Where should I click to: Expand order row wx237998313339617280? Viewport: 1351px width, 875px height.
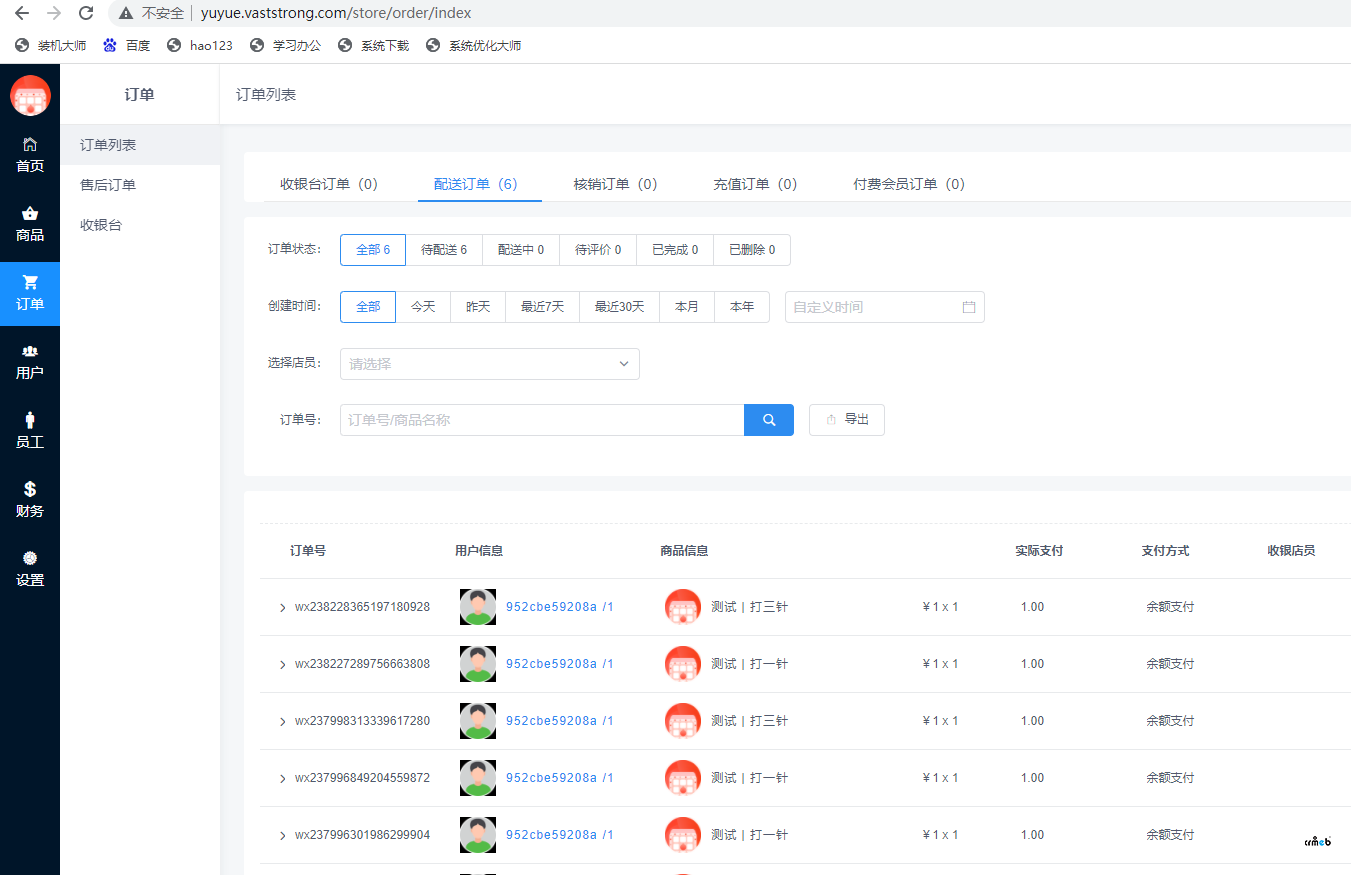(x=283, y=722)
